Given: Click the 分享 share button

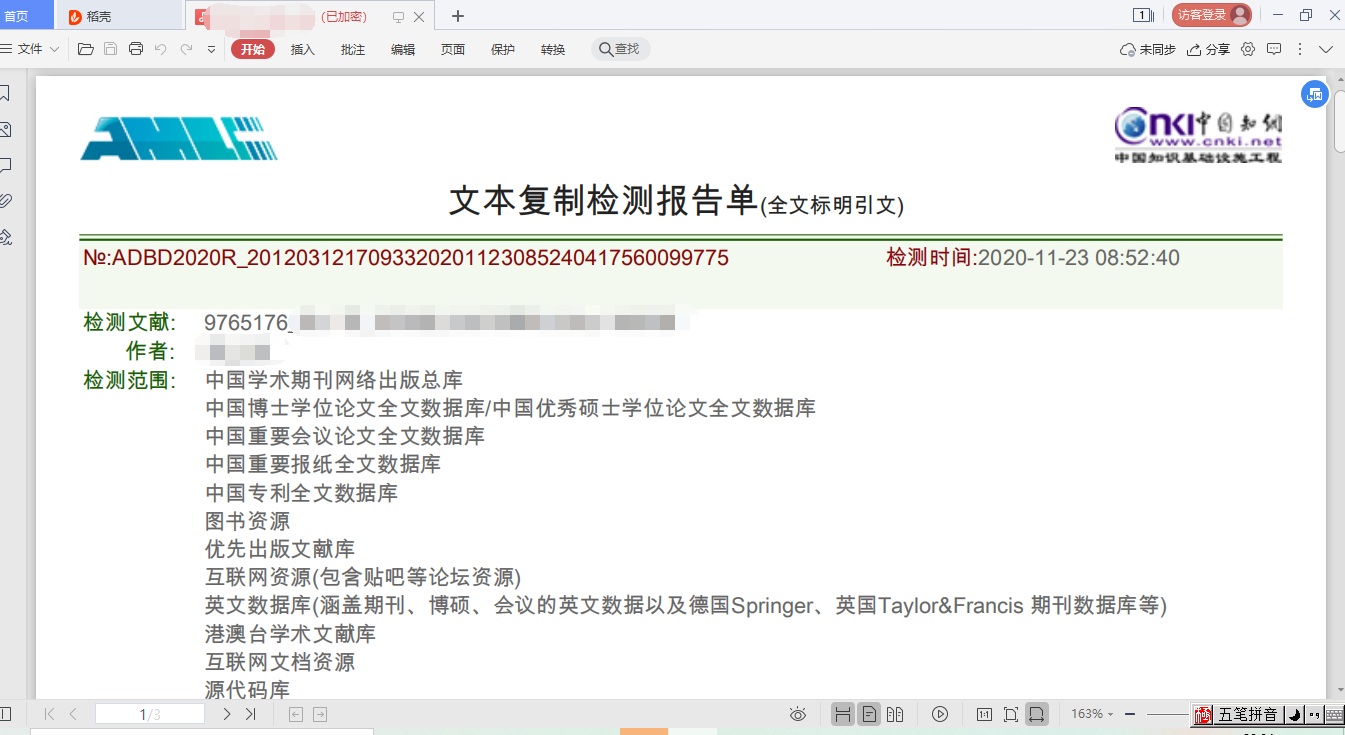Looking at the screenshot, I should point(1208,49).
